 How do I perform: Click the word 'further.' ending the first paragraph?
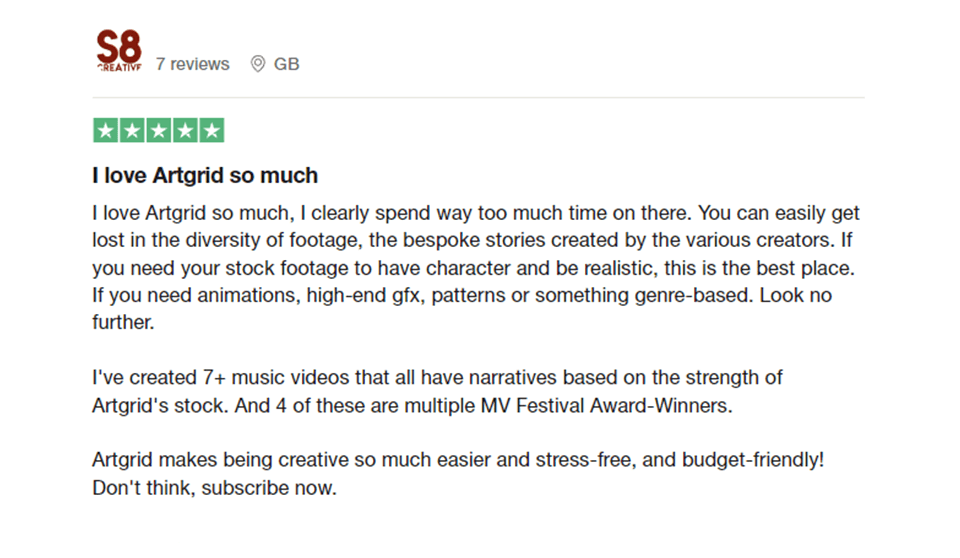124,324
